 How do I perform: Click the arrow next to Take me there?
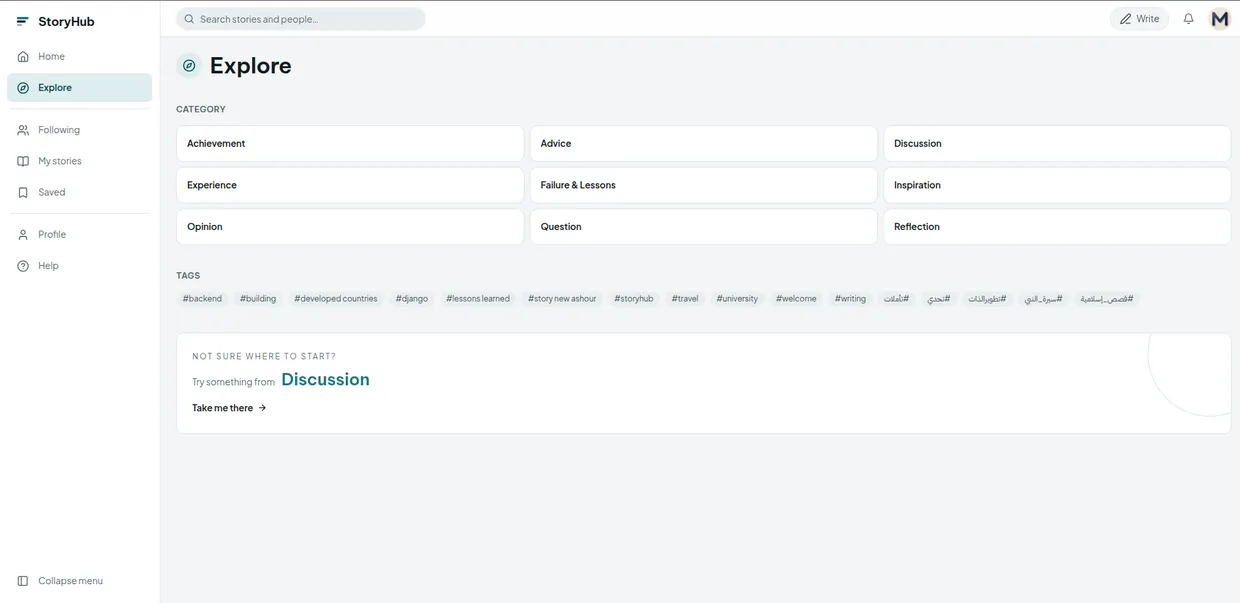262,408
